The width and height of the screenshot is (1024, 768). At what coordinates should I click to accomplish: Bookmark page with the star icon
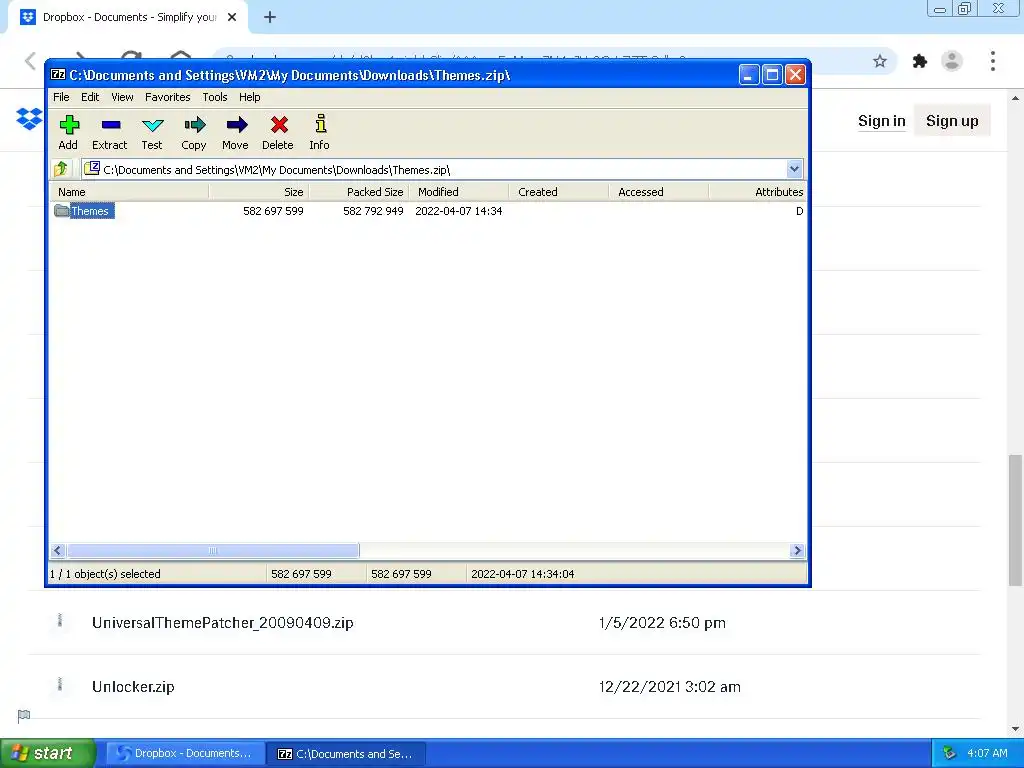coord(880,61)
